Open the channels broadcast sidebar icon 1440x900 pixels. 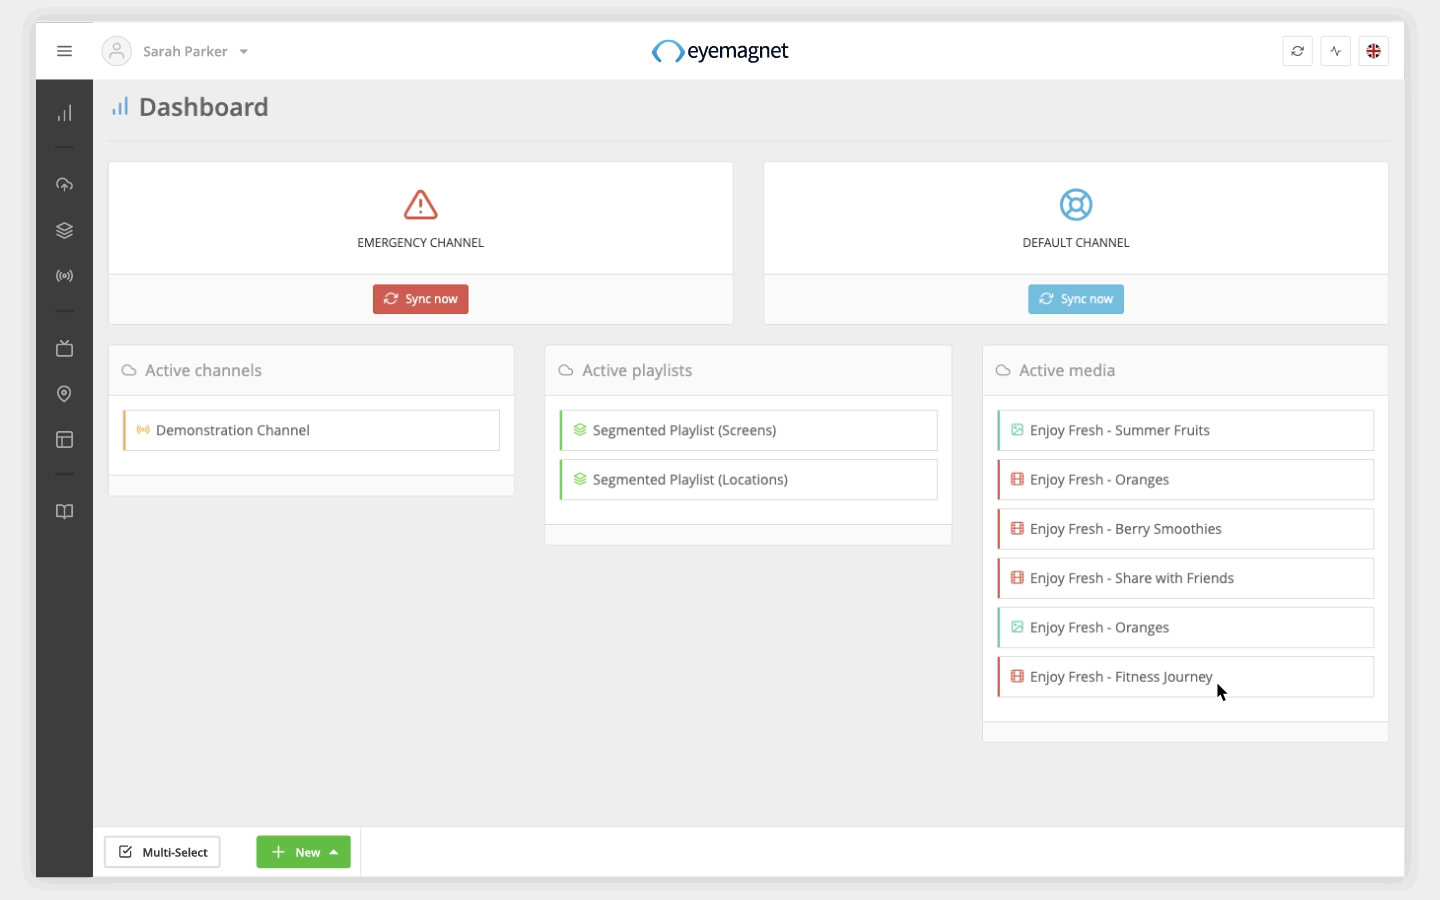[x=64, y=276]
